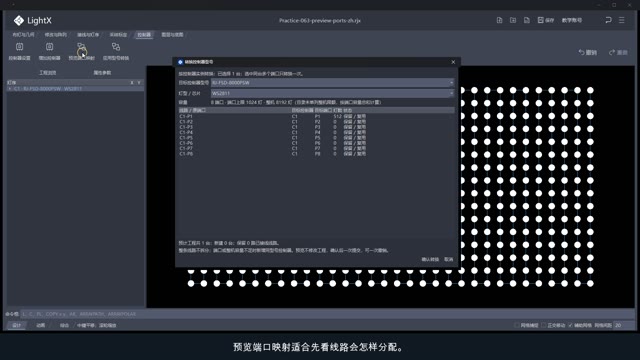Click the second ribbon icon for adding controller
The image size is (640, 360).
pyautogui.click(x=49, y=47)
